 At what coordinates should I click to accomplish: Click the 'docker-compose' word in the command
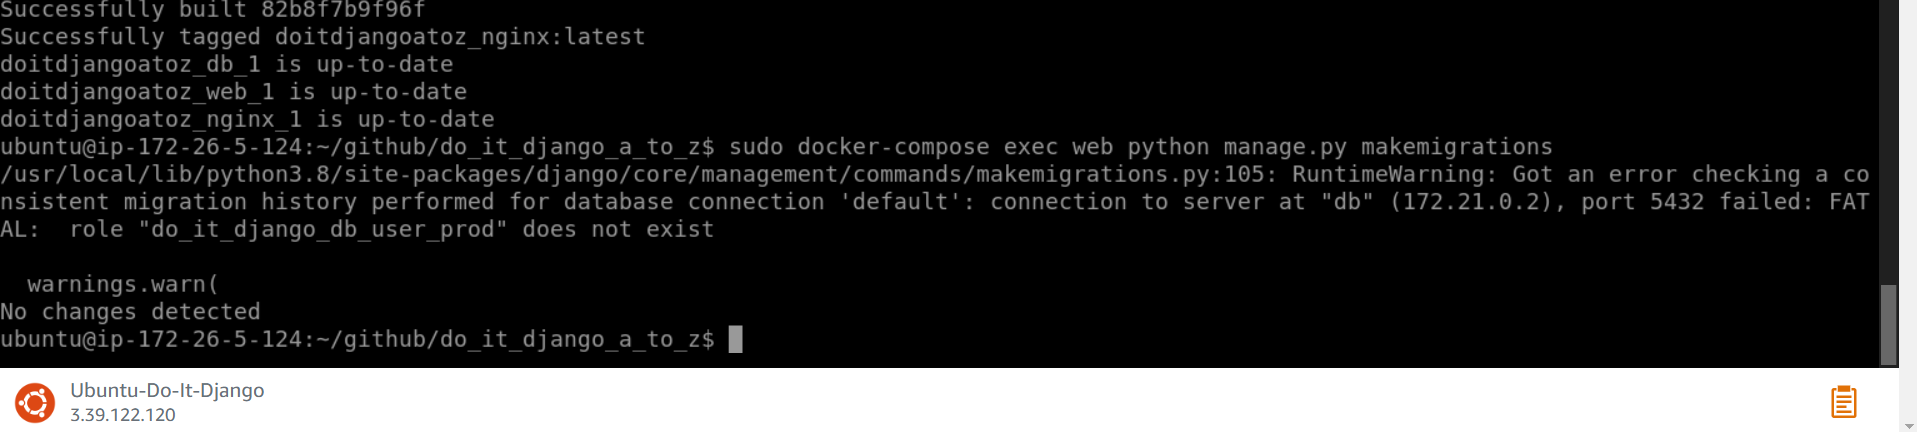893,147
